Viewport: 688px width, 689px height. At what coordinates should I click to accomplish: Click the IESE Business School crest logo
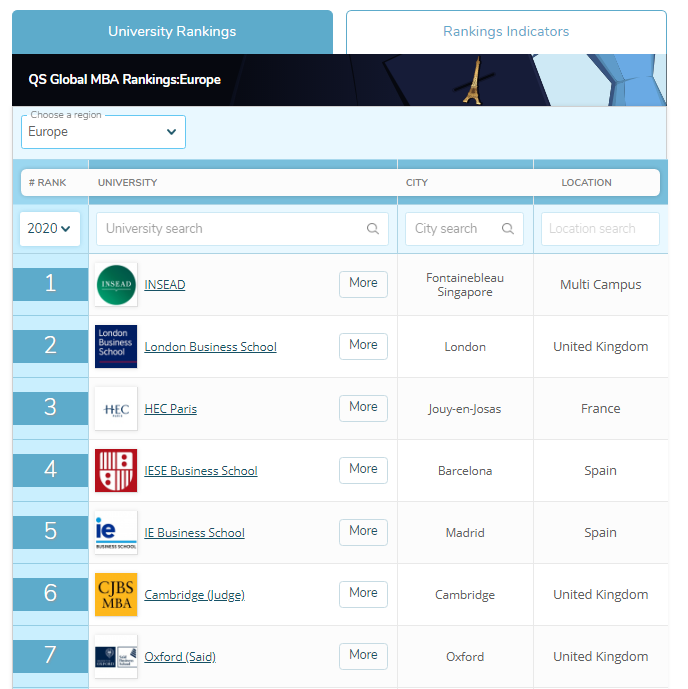[x=116, y=471]
